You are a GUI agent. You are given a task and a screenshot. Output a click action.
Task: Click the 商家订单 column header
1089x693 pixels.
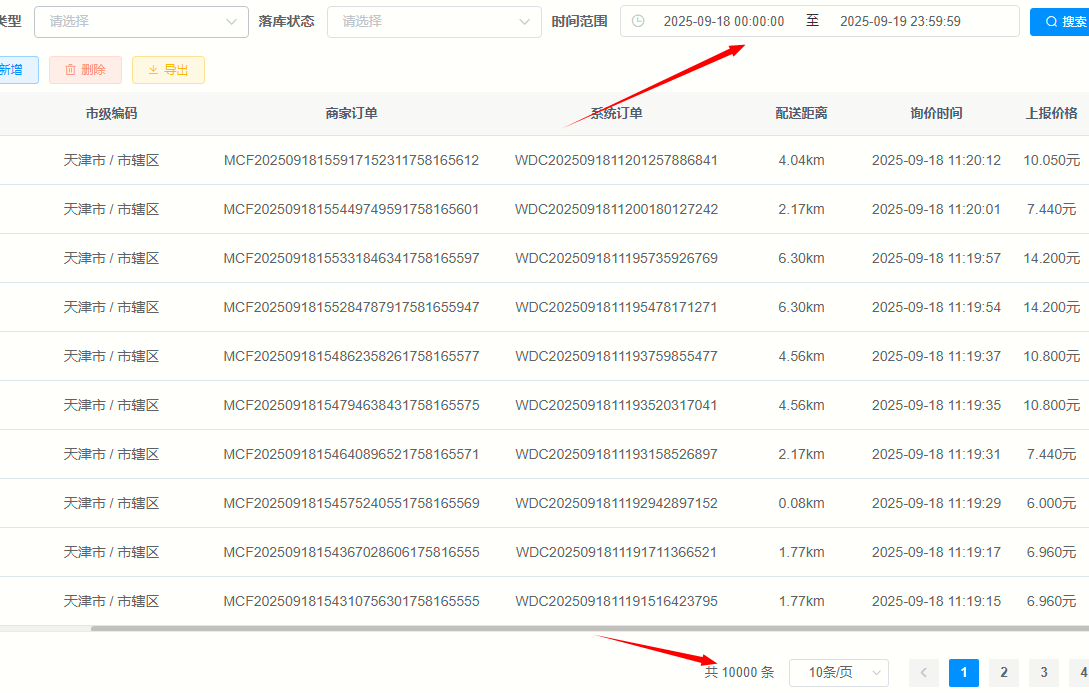(x=351, y=113)
